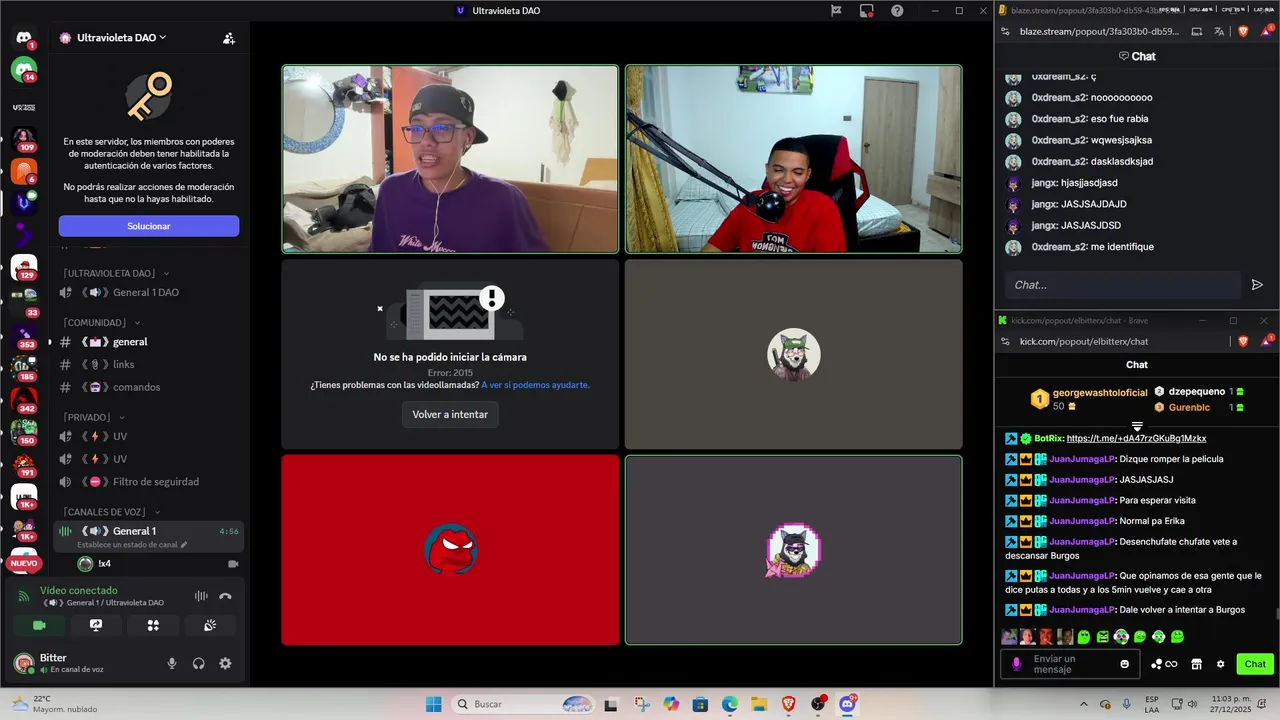Click the red-shirt participant video tile
1280x720 pixels.
(793, 159)
